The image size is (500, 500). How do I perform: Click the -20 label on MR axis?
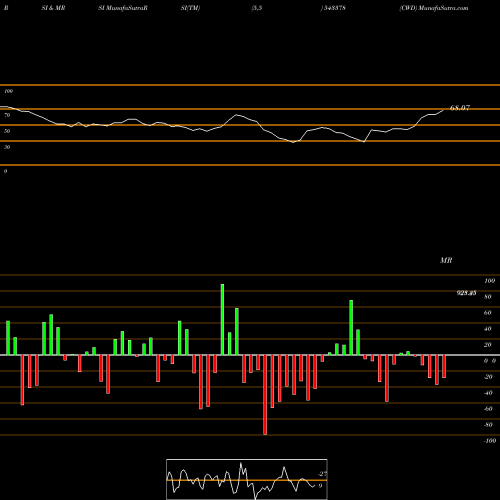[x=488, y=377]
